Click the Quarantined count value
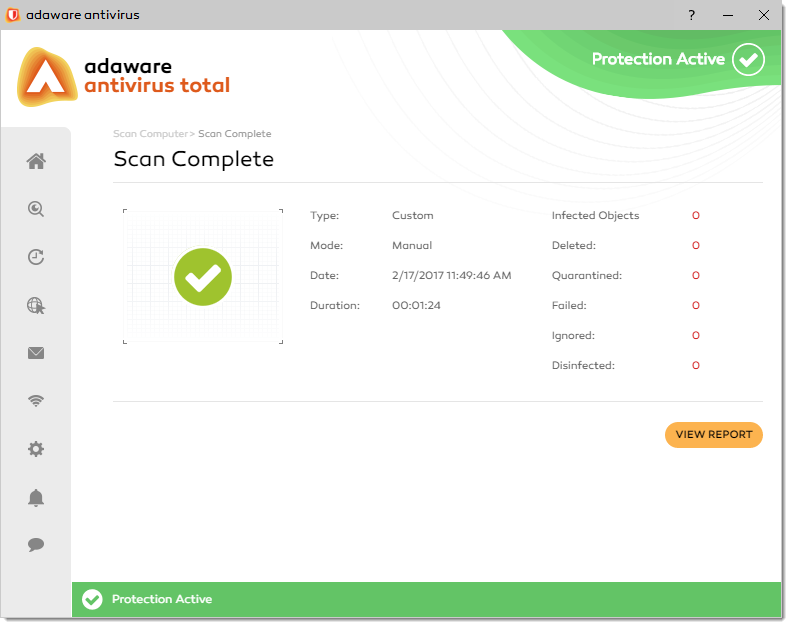The width and height of the screenshot is (790, 626). (695, 275)
